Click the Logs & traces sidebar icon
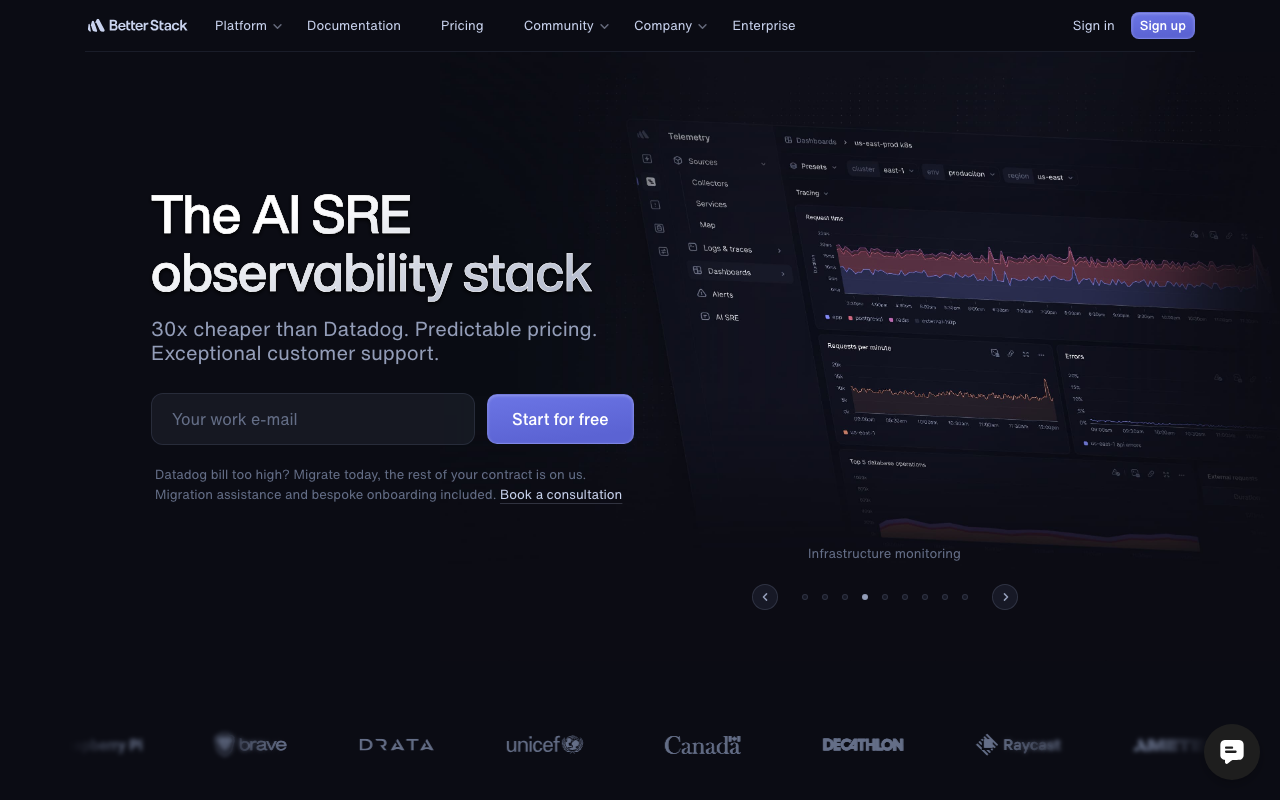Viewport: 1280px width, 800px height. [692, 246]
